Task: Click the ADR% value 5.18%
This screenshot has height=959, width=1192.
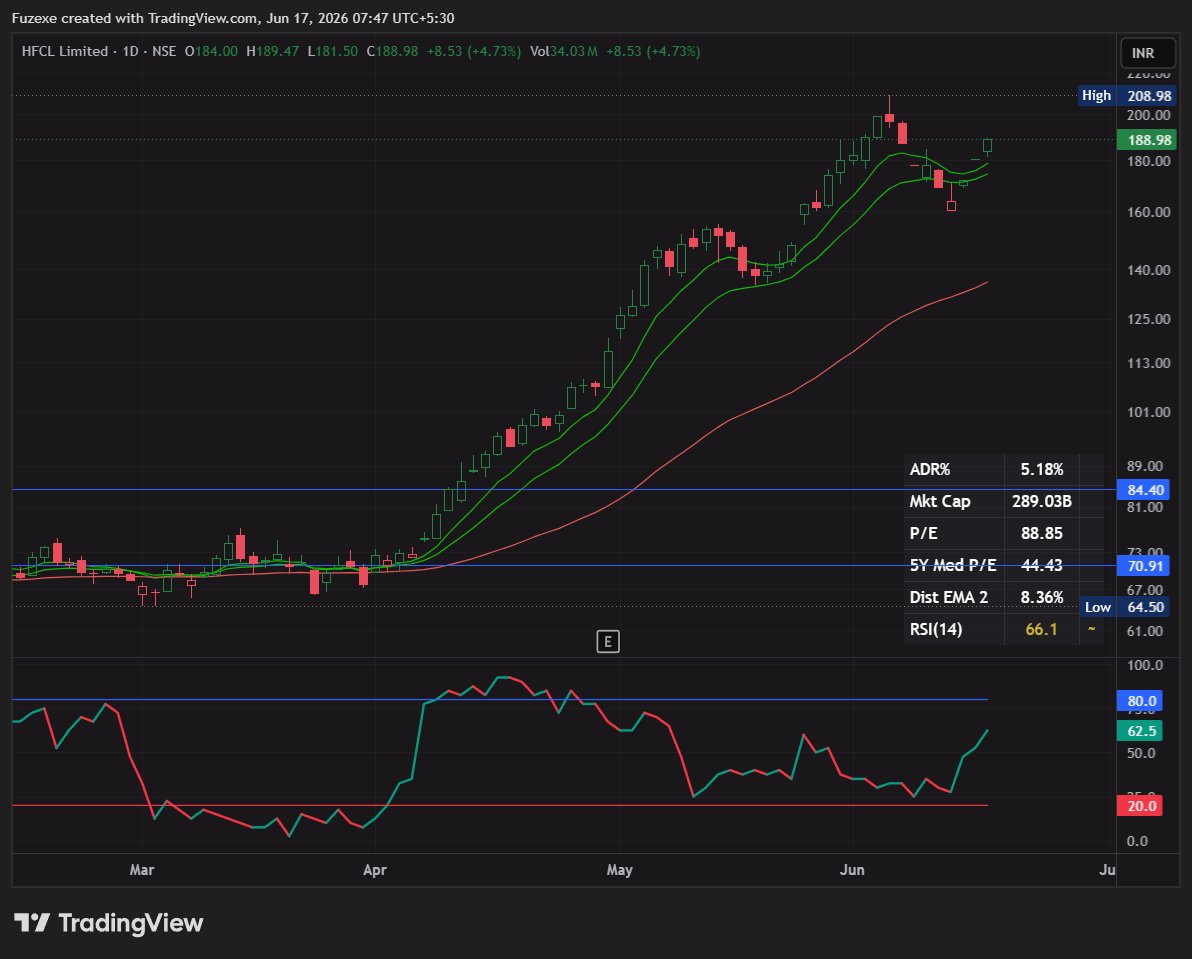Action: [x=1041, y=470]
